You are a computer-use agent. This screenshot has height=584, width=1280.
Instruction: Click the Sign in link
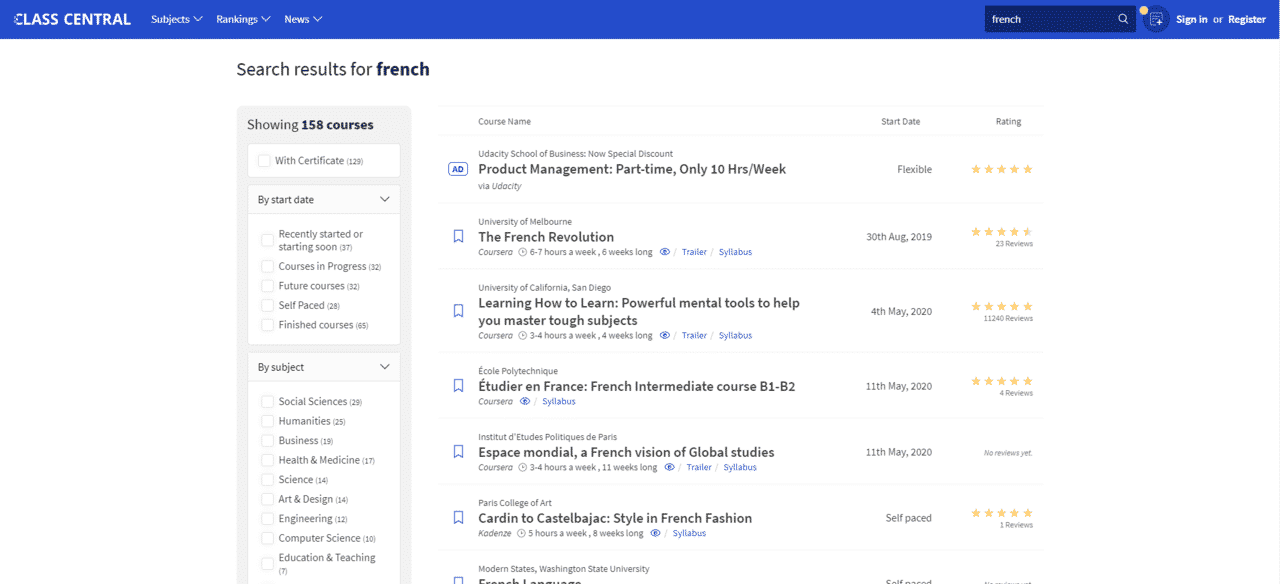(x=1192, y=19)
